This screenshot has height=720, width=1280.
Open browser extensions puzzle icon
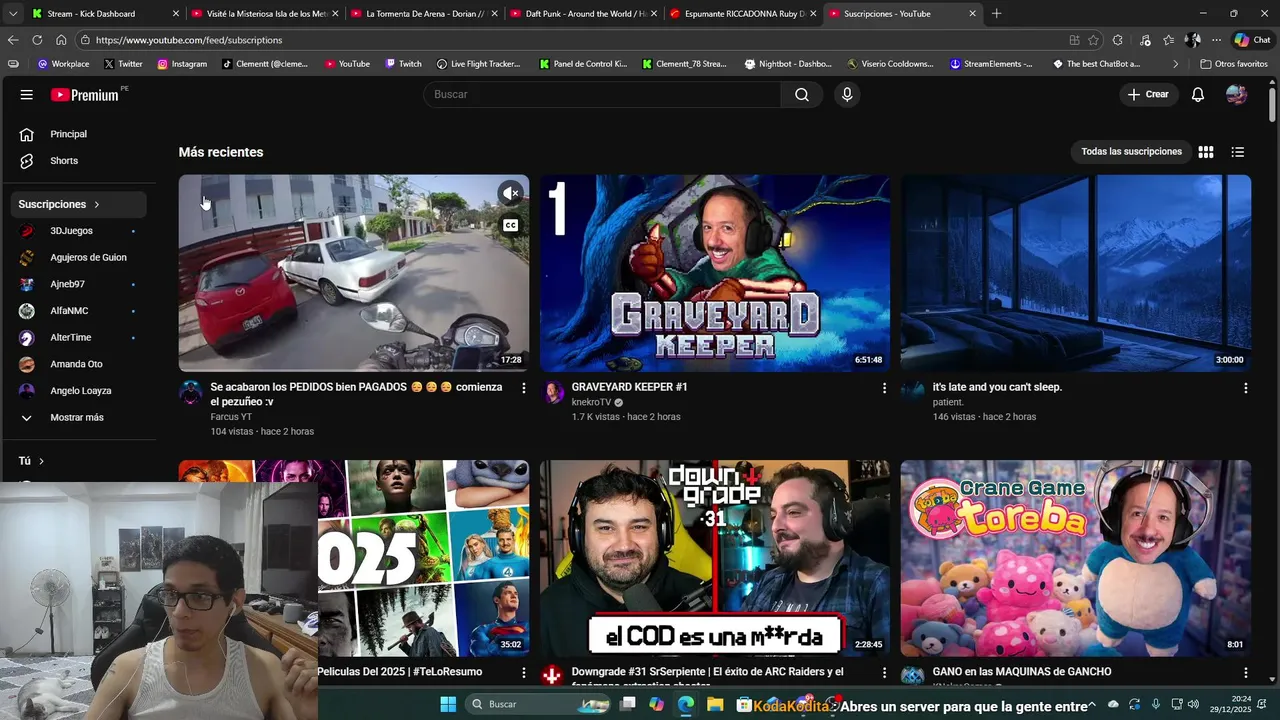1118,40
